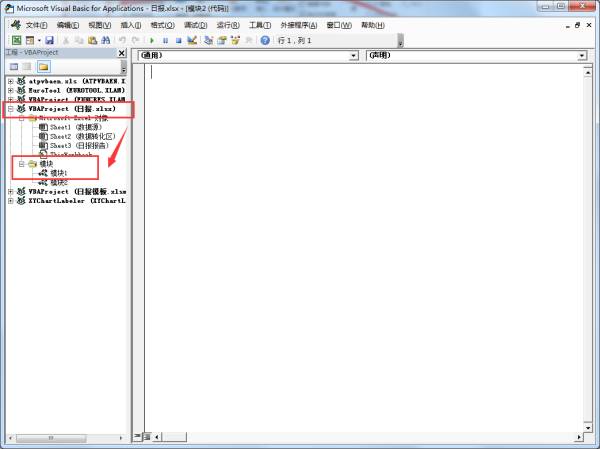The height and width of the screenshot is (449, 600).
Task: Open the Object Browser toolbar icon
Action: pyautogui.click(x=235, y=40)
